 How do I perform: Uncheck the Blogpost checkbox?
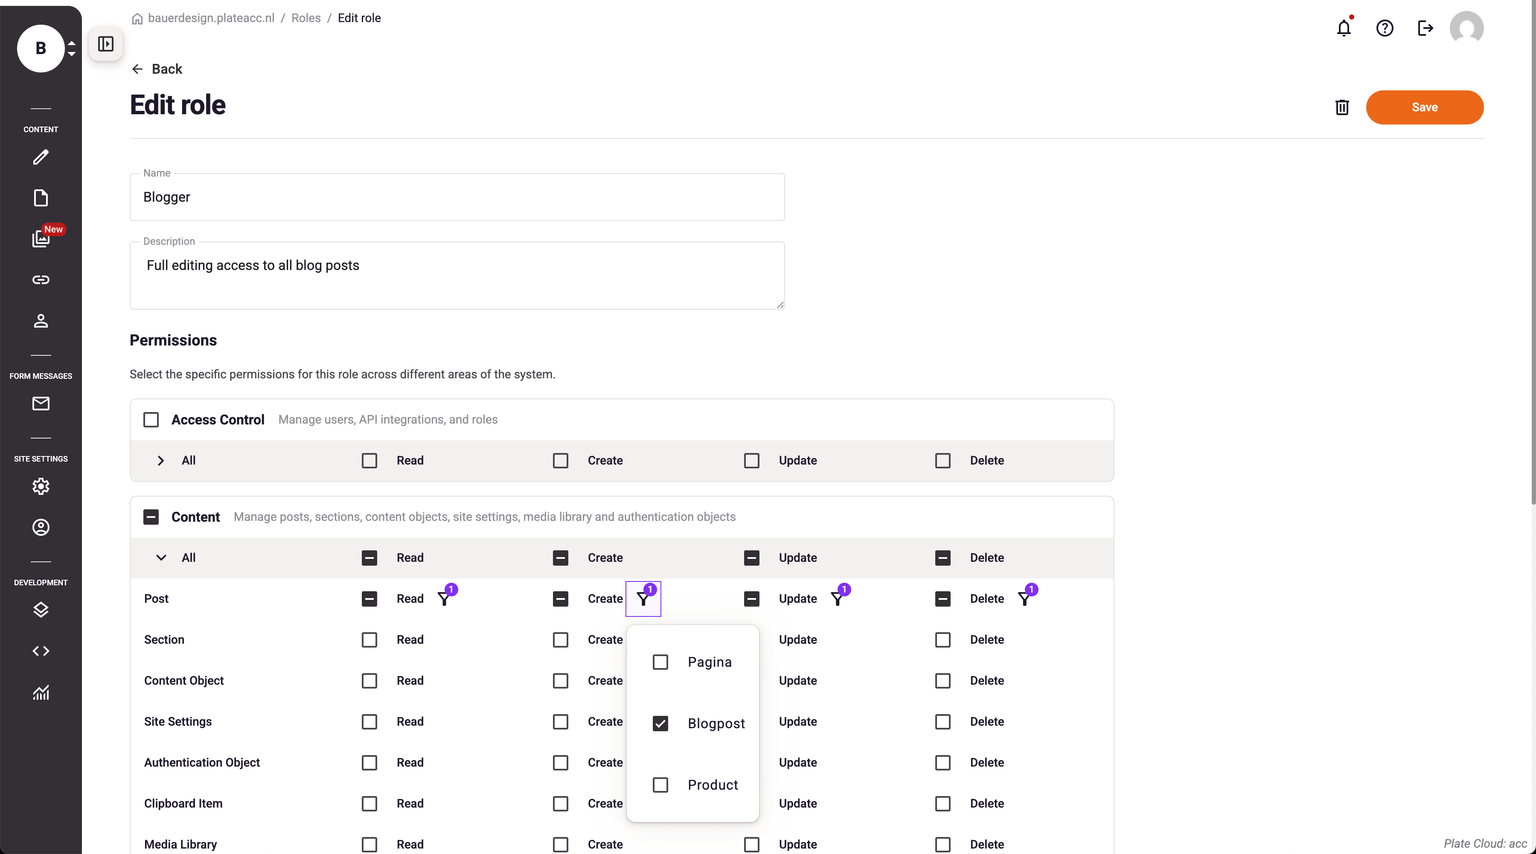[x=660, y=723]
